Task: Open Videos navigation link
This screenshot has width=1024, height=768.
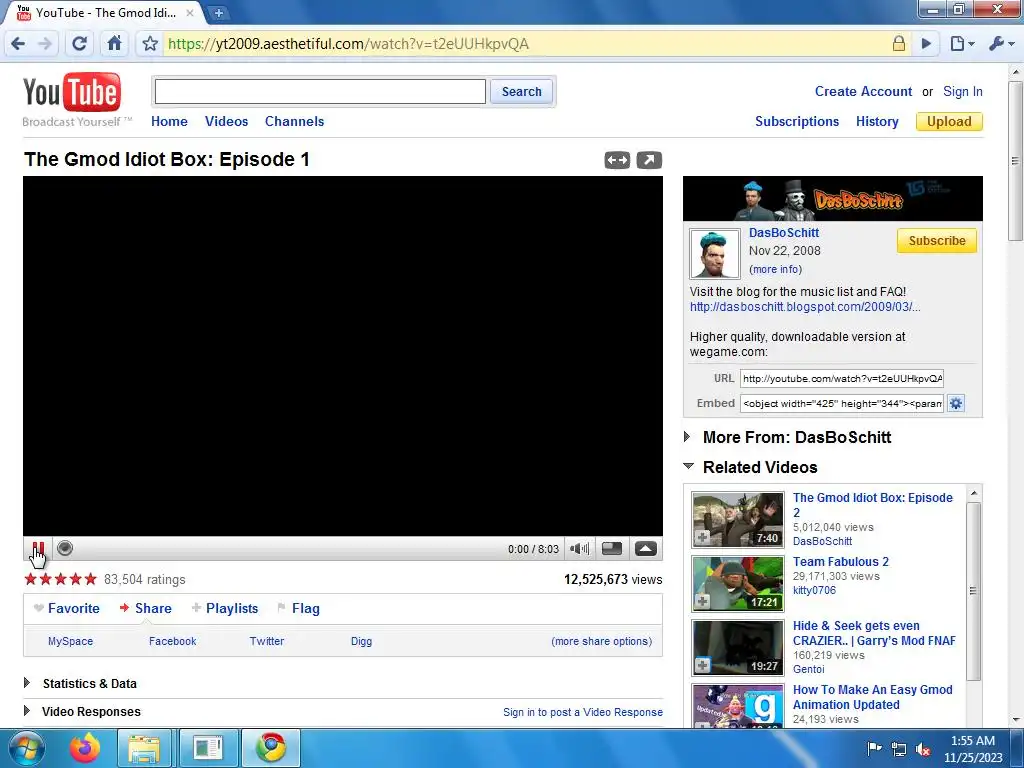Action: pyautogui.click(x=227, y=121)
